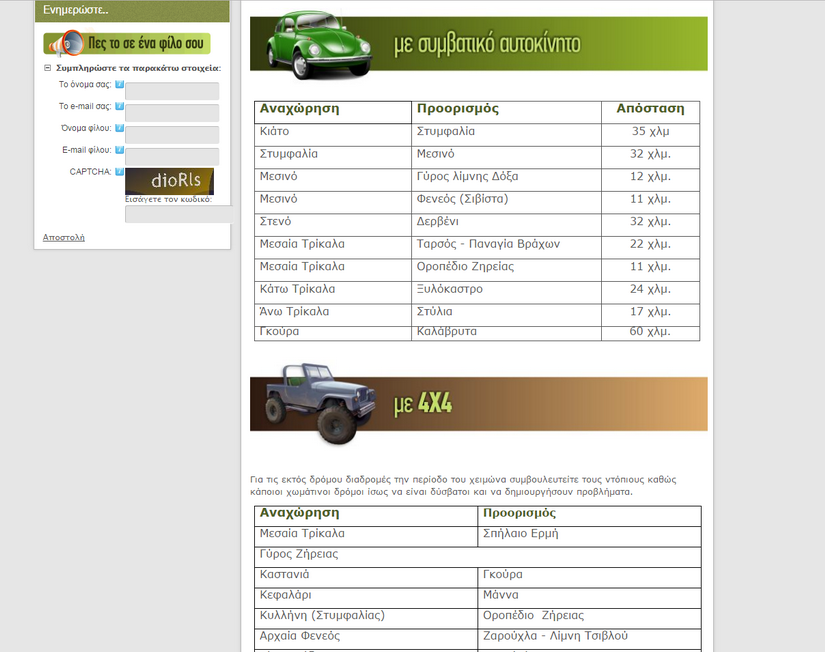Collapse the "Συμπληρώστε τα παρακάτω στοιχεία" section
This screenshot has width=825, height=652.
[45, 65]
